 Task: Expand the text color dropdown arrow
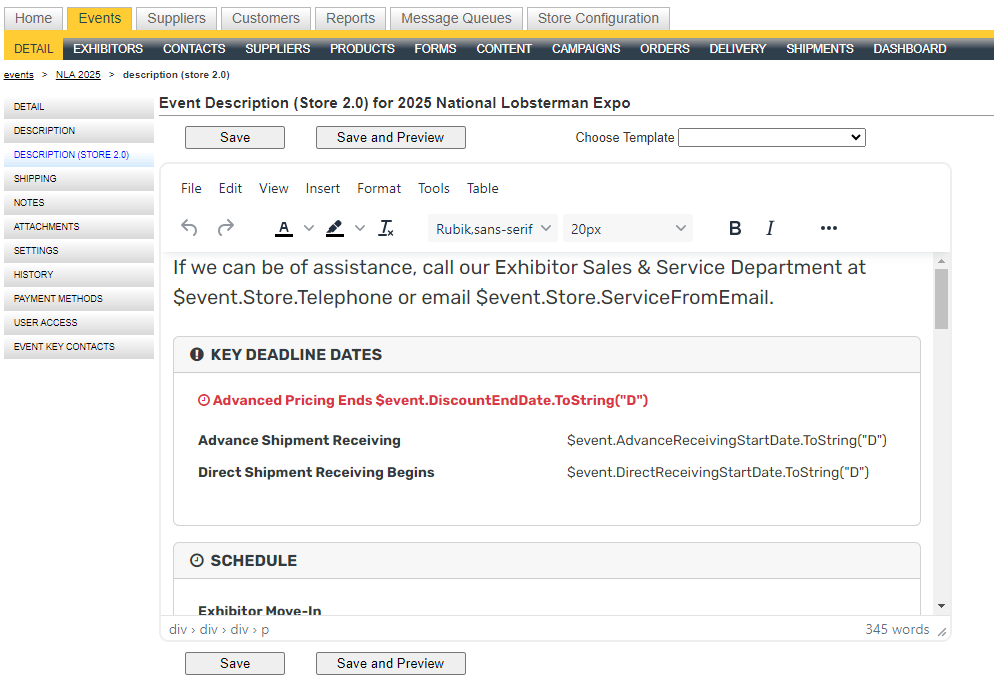[308, 228]
